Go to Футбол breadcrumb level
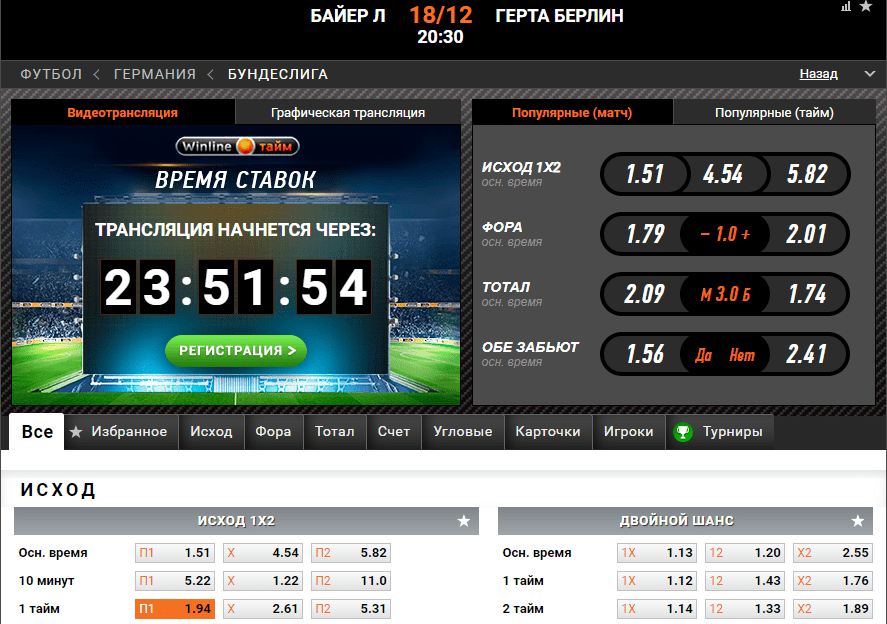Screen dimensions: 887x624 pos(51,74)
